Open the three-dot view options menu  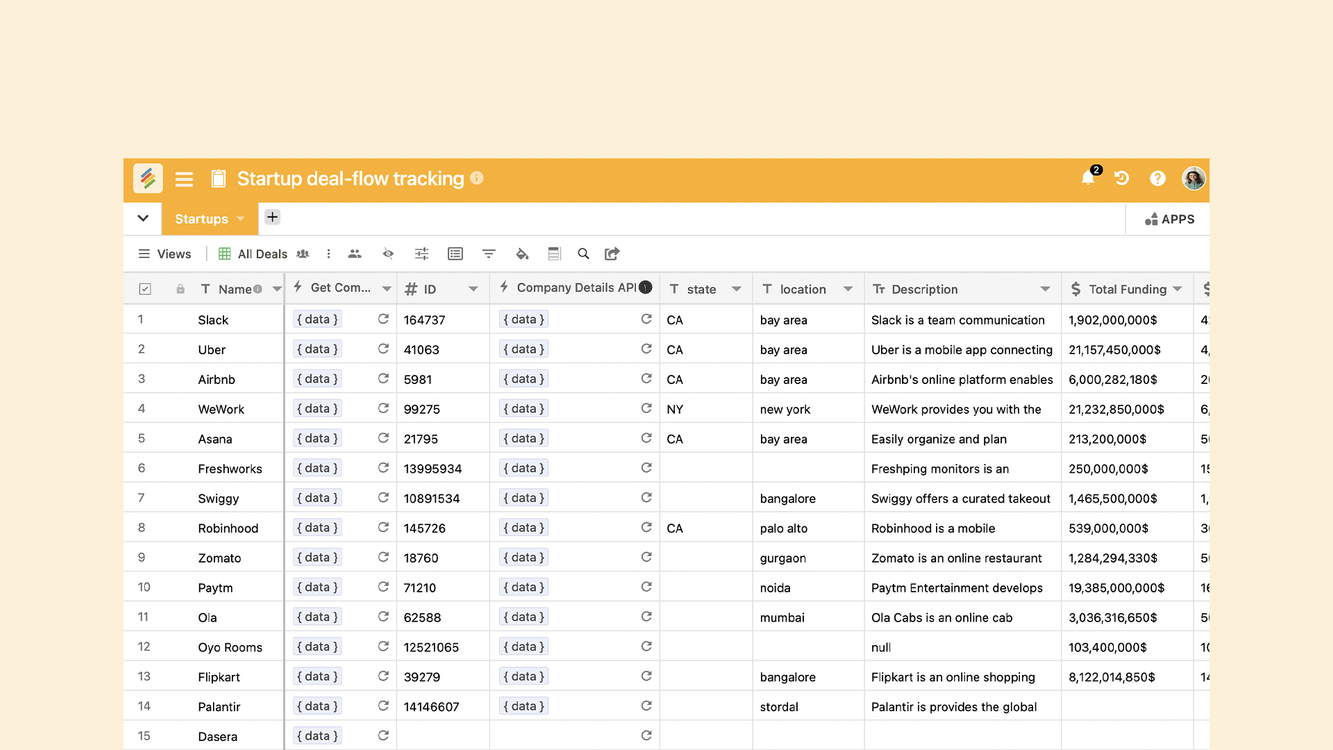tap(328, 254)
